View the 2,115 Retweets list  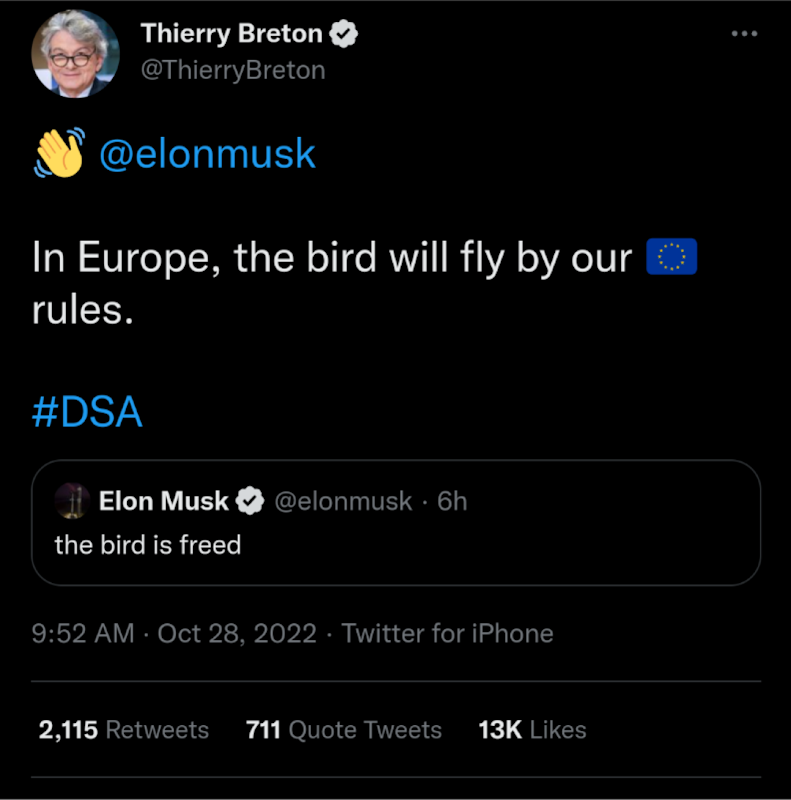(124, 730)
